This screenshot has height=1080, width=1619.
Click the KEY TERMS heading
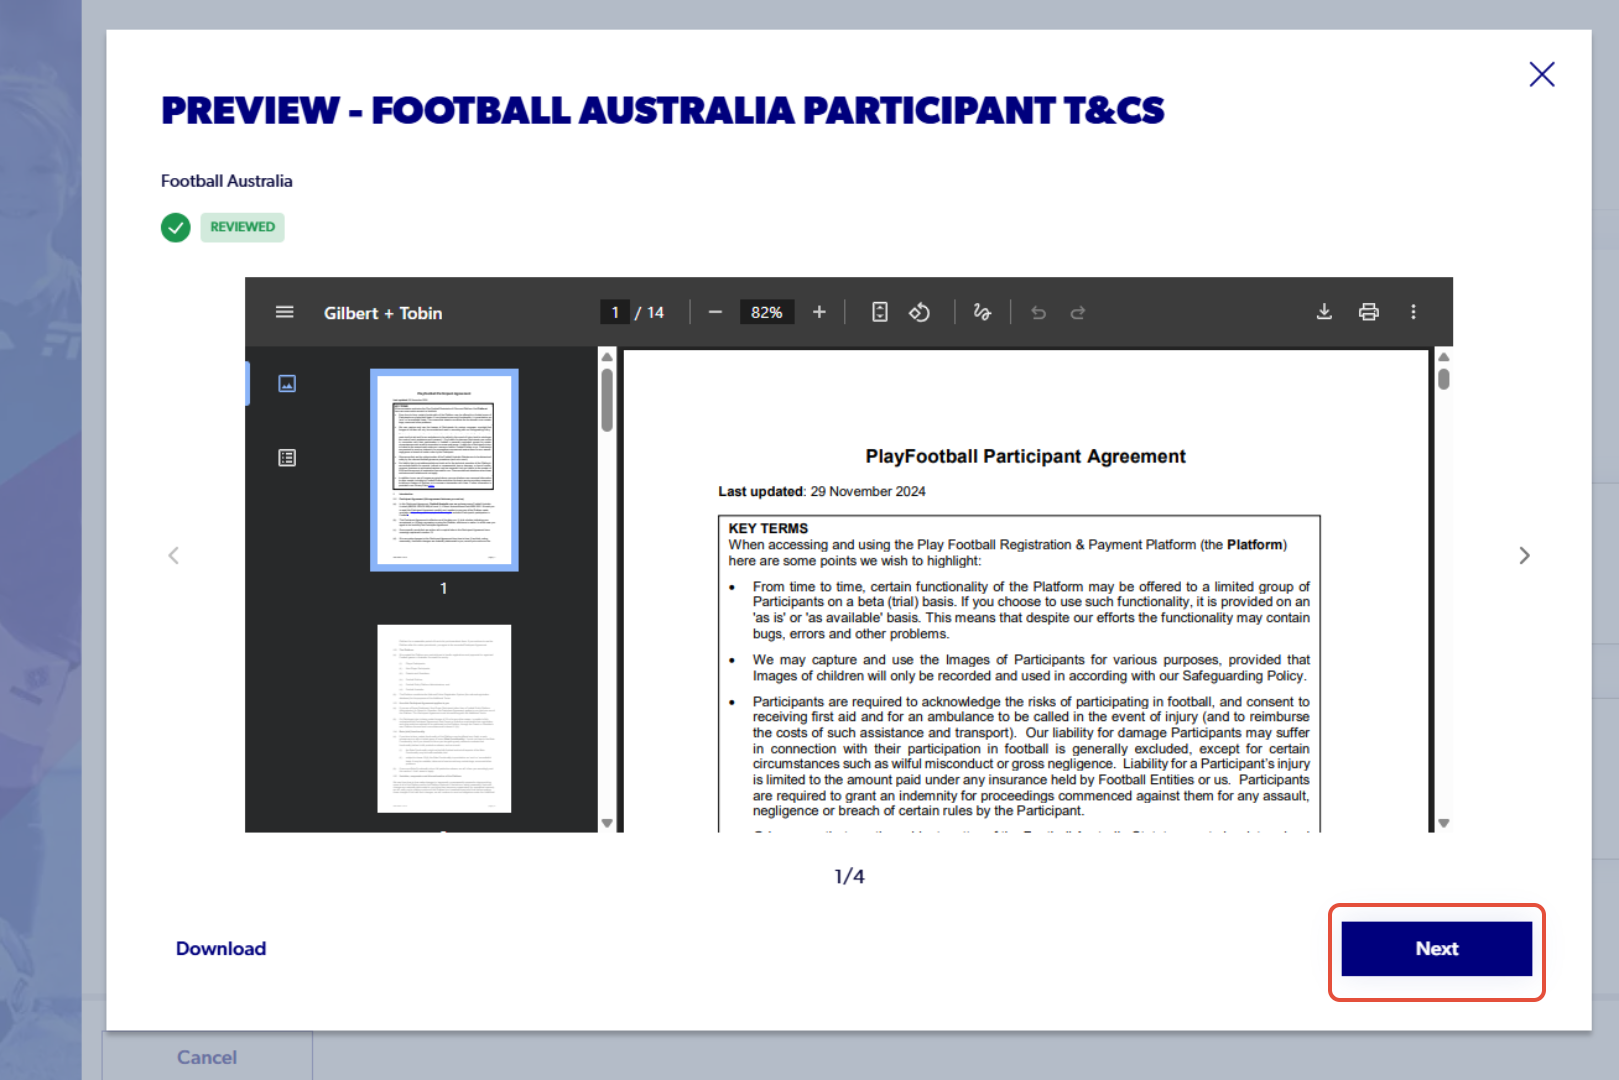[768, 528]
